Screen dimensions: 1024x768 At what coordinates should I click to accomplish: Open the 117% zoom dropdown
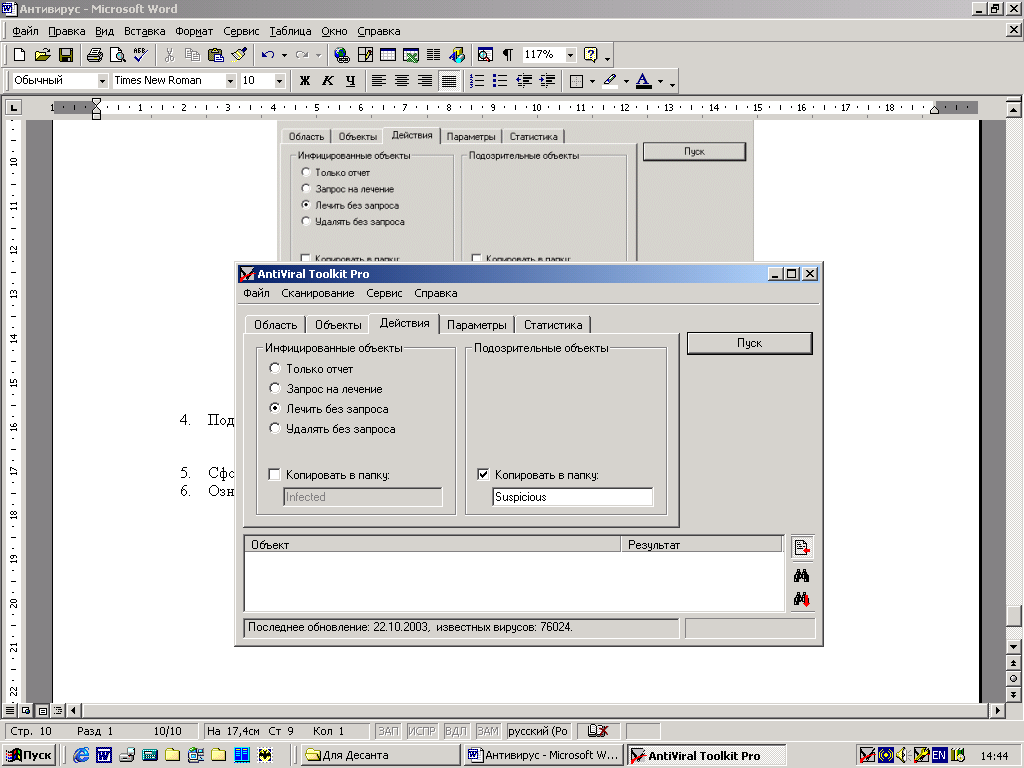pyautogui.click(x=570, y=55)
